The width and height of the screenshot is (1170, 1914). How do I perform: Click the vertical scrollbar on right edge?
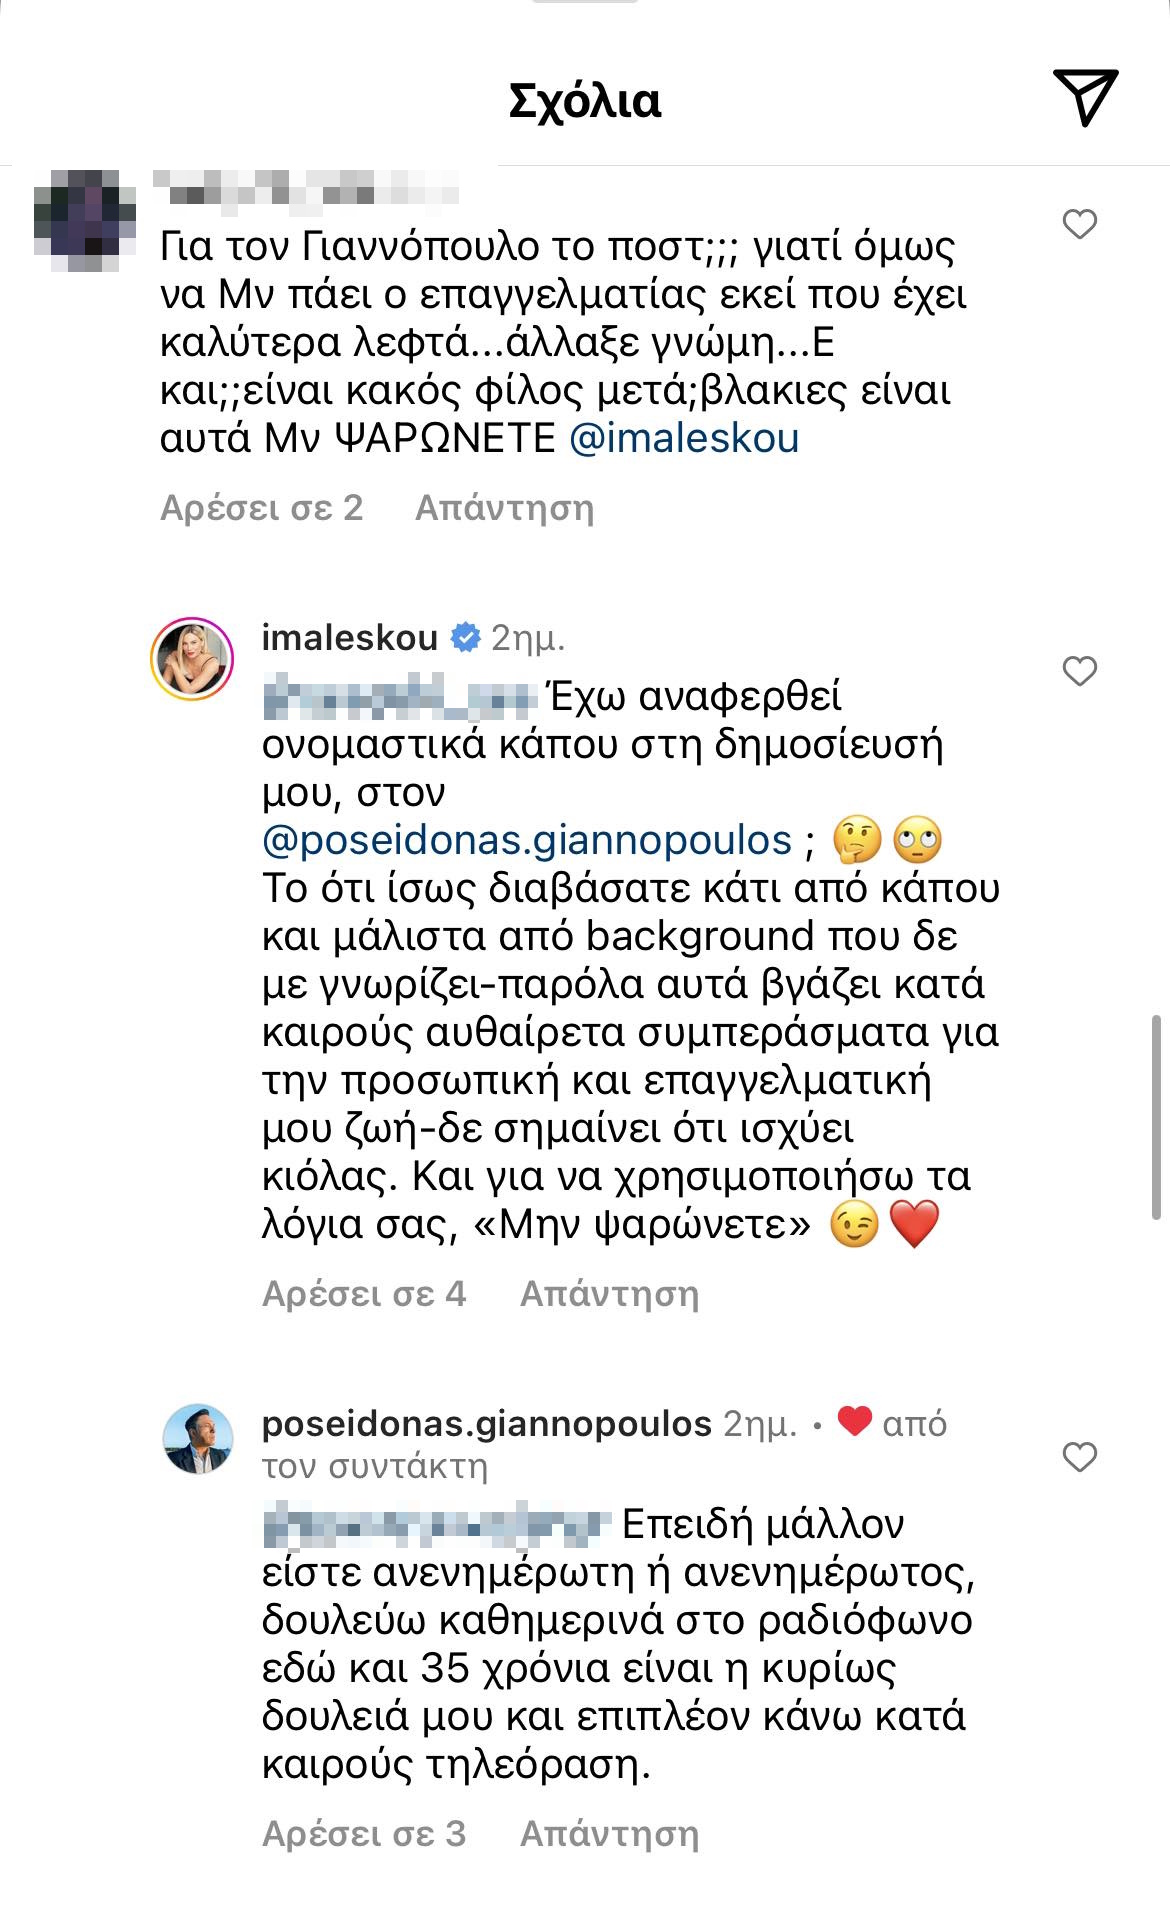[1157, 1117]
